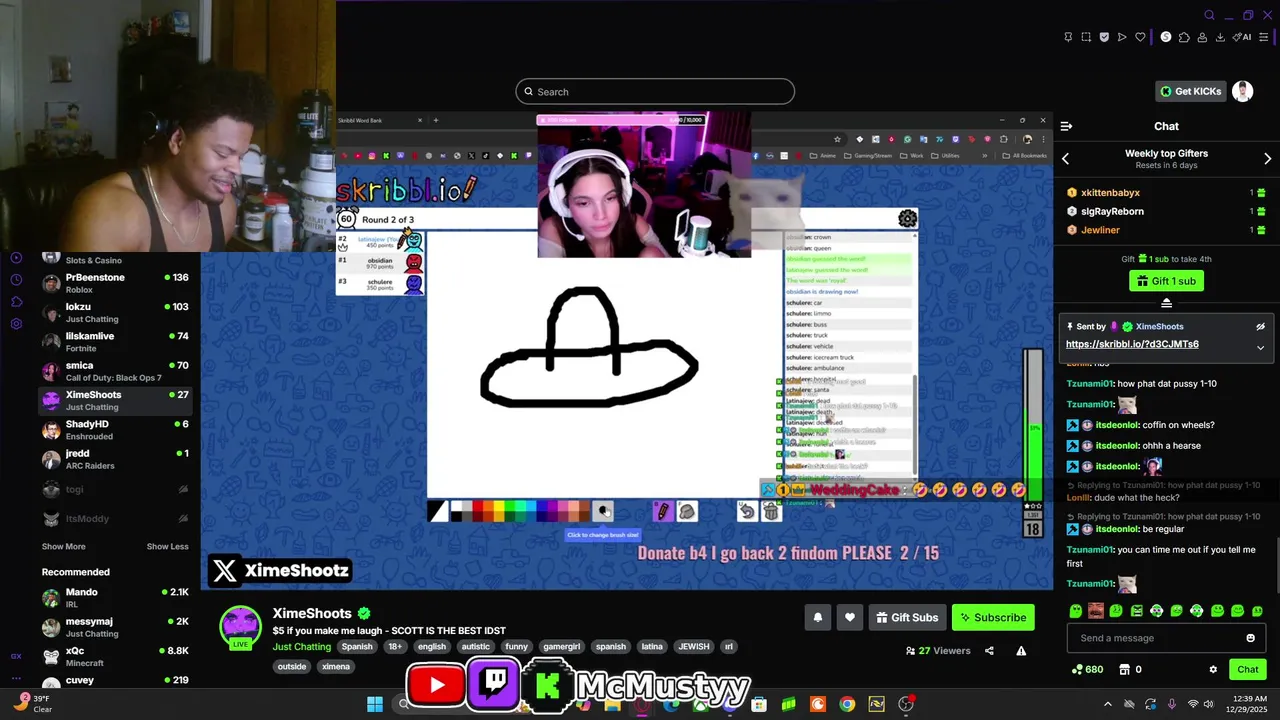This screenshot has width=1280, height=720.
Task: Open the heart bookmarks icon in toolbar
Action: pyautogui.click(x=1140, y=37)
